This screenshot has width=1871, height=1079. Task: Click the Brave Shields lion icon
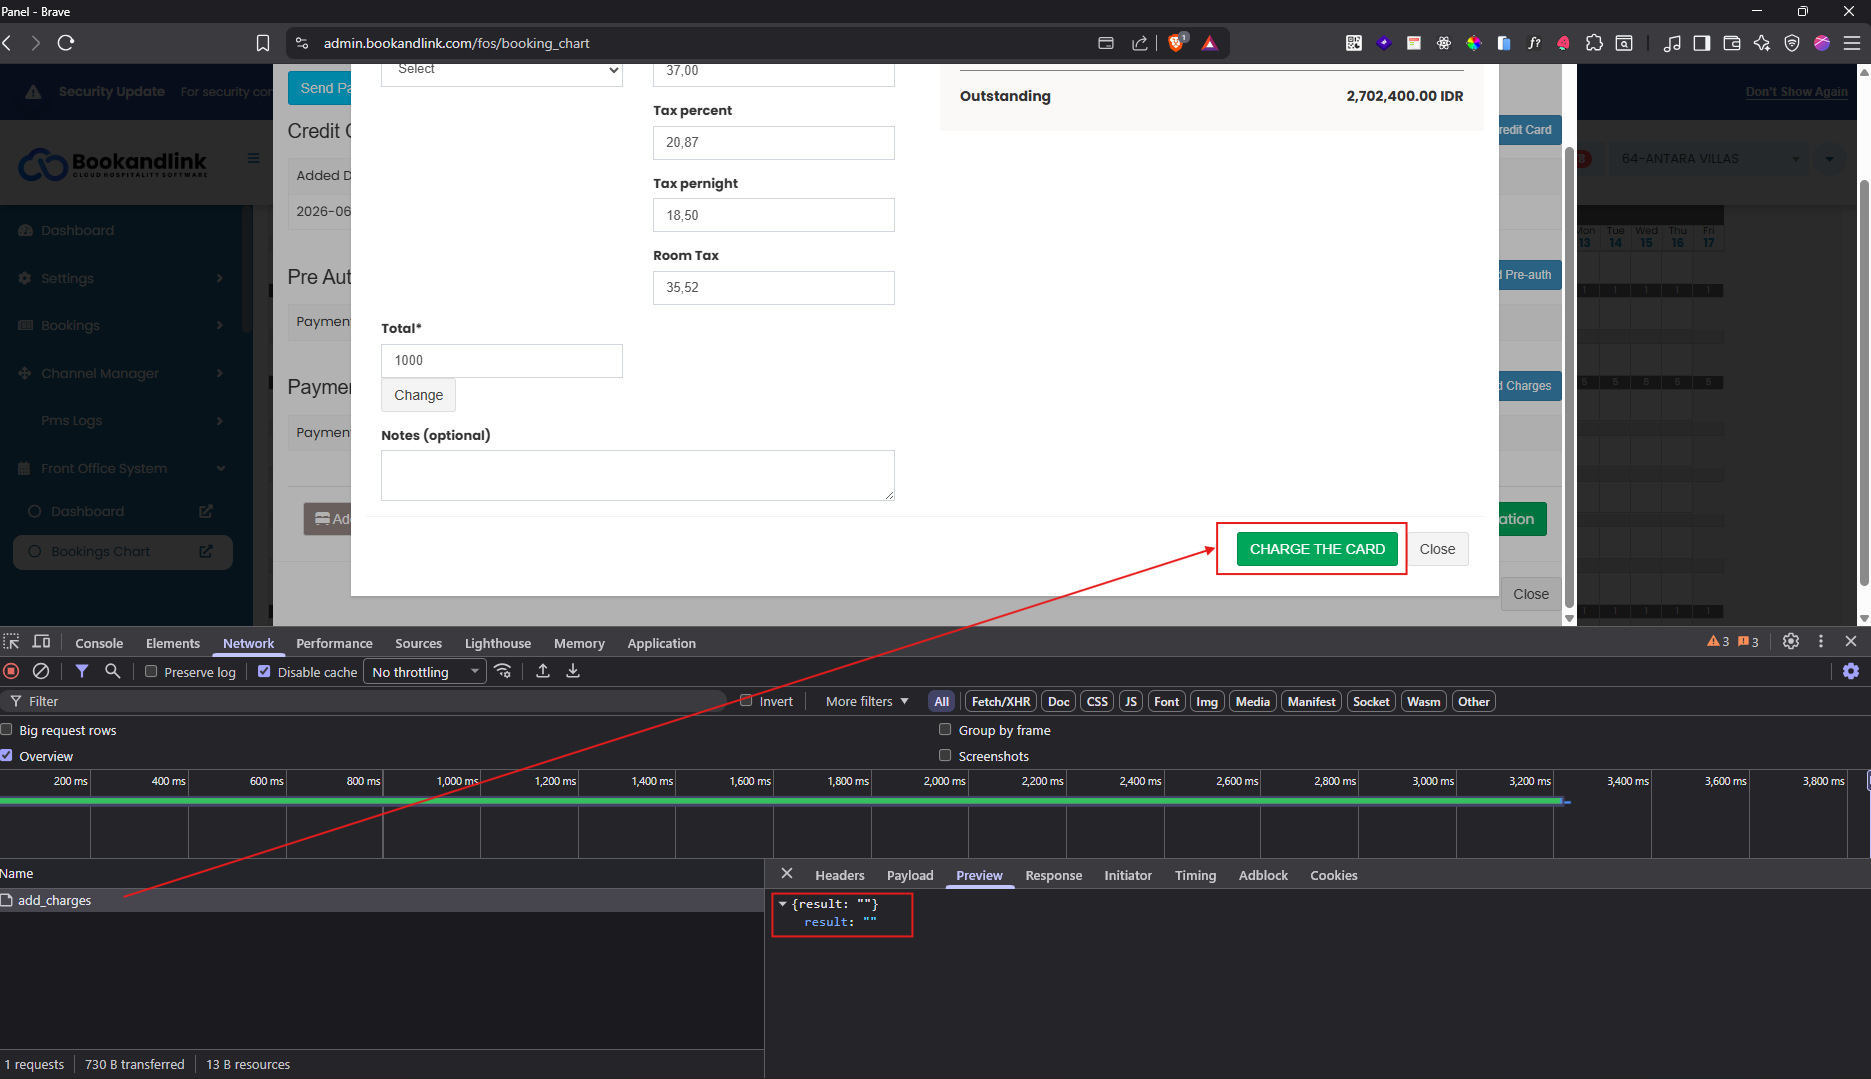pyautogui.click(x=1176, y=43)
